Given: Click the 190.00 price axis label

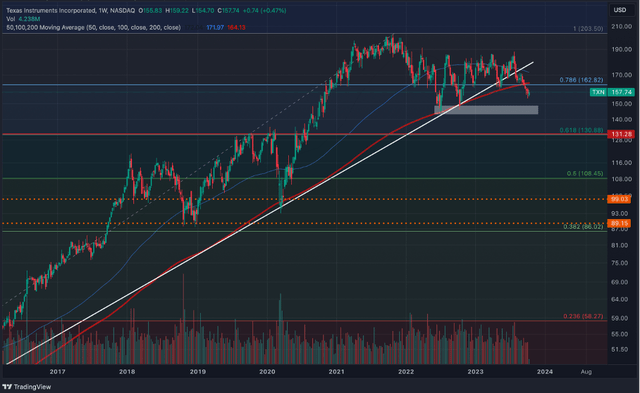Looking at the screenshot, I should 621,49.
